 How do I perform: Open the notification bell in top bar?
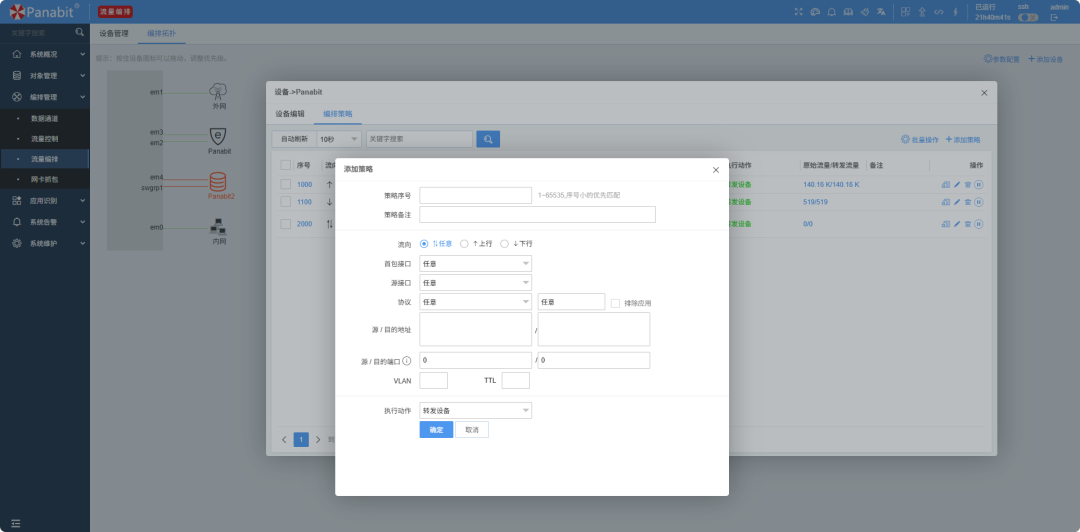pyautogui.click(x=832, y=12)
